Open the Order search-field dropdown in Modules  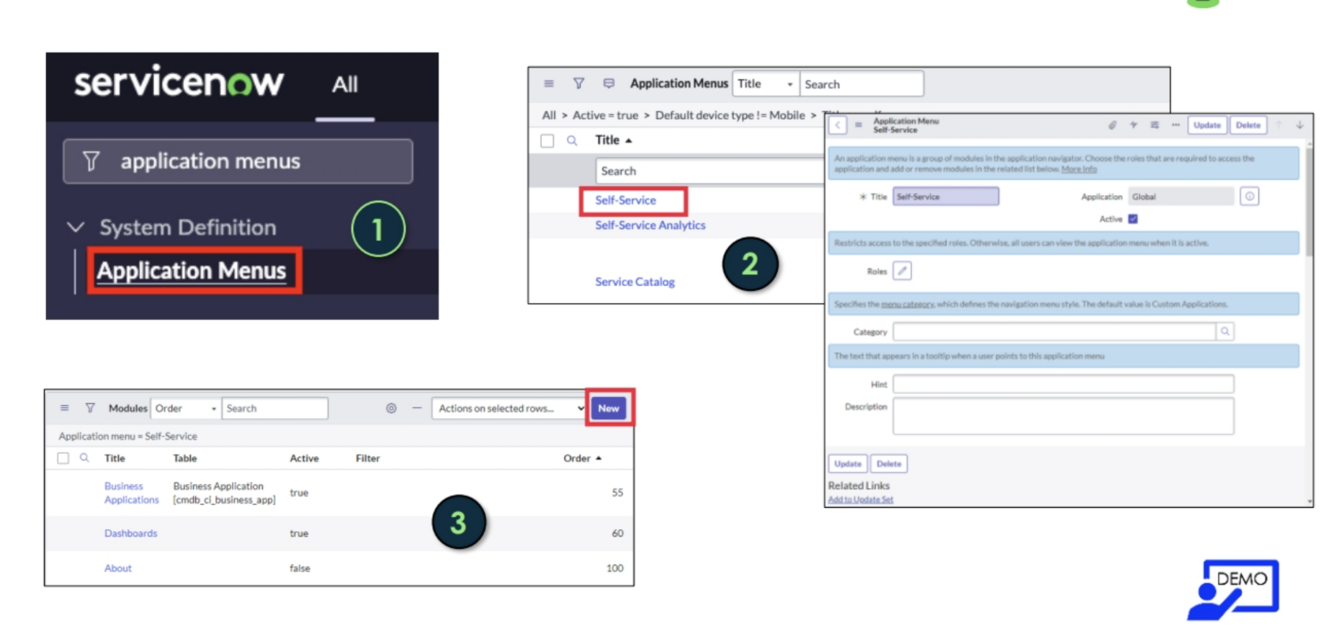coord(186,408)
